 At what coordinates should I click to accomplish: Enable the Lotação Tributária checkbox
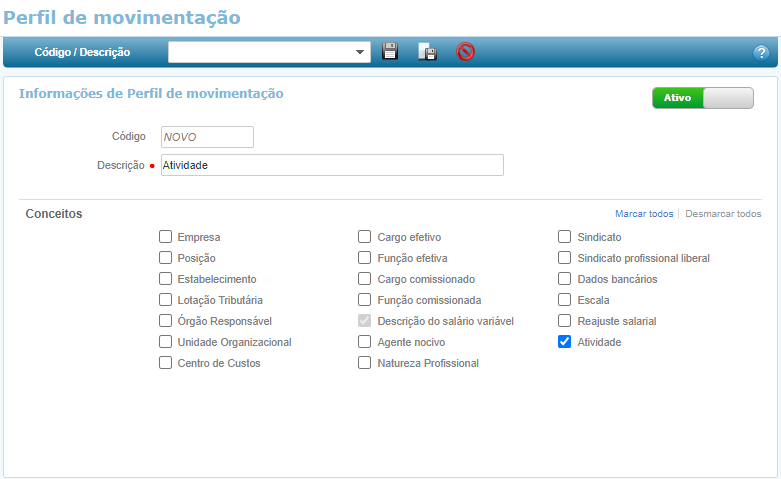tap(166, 300)
